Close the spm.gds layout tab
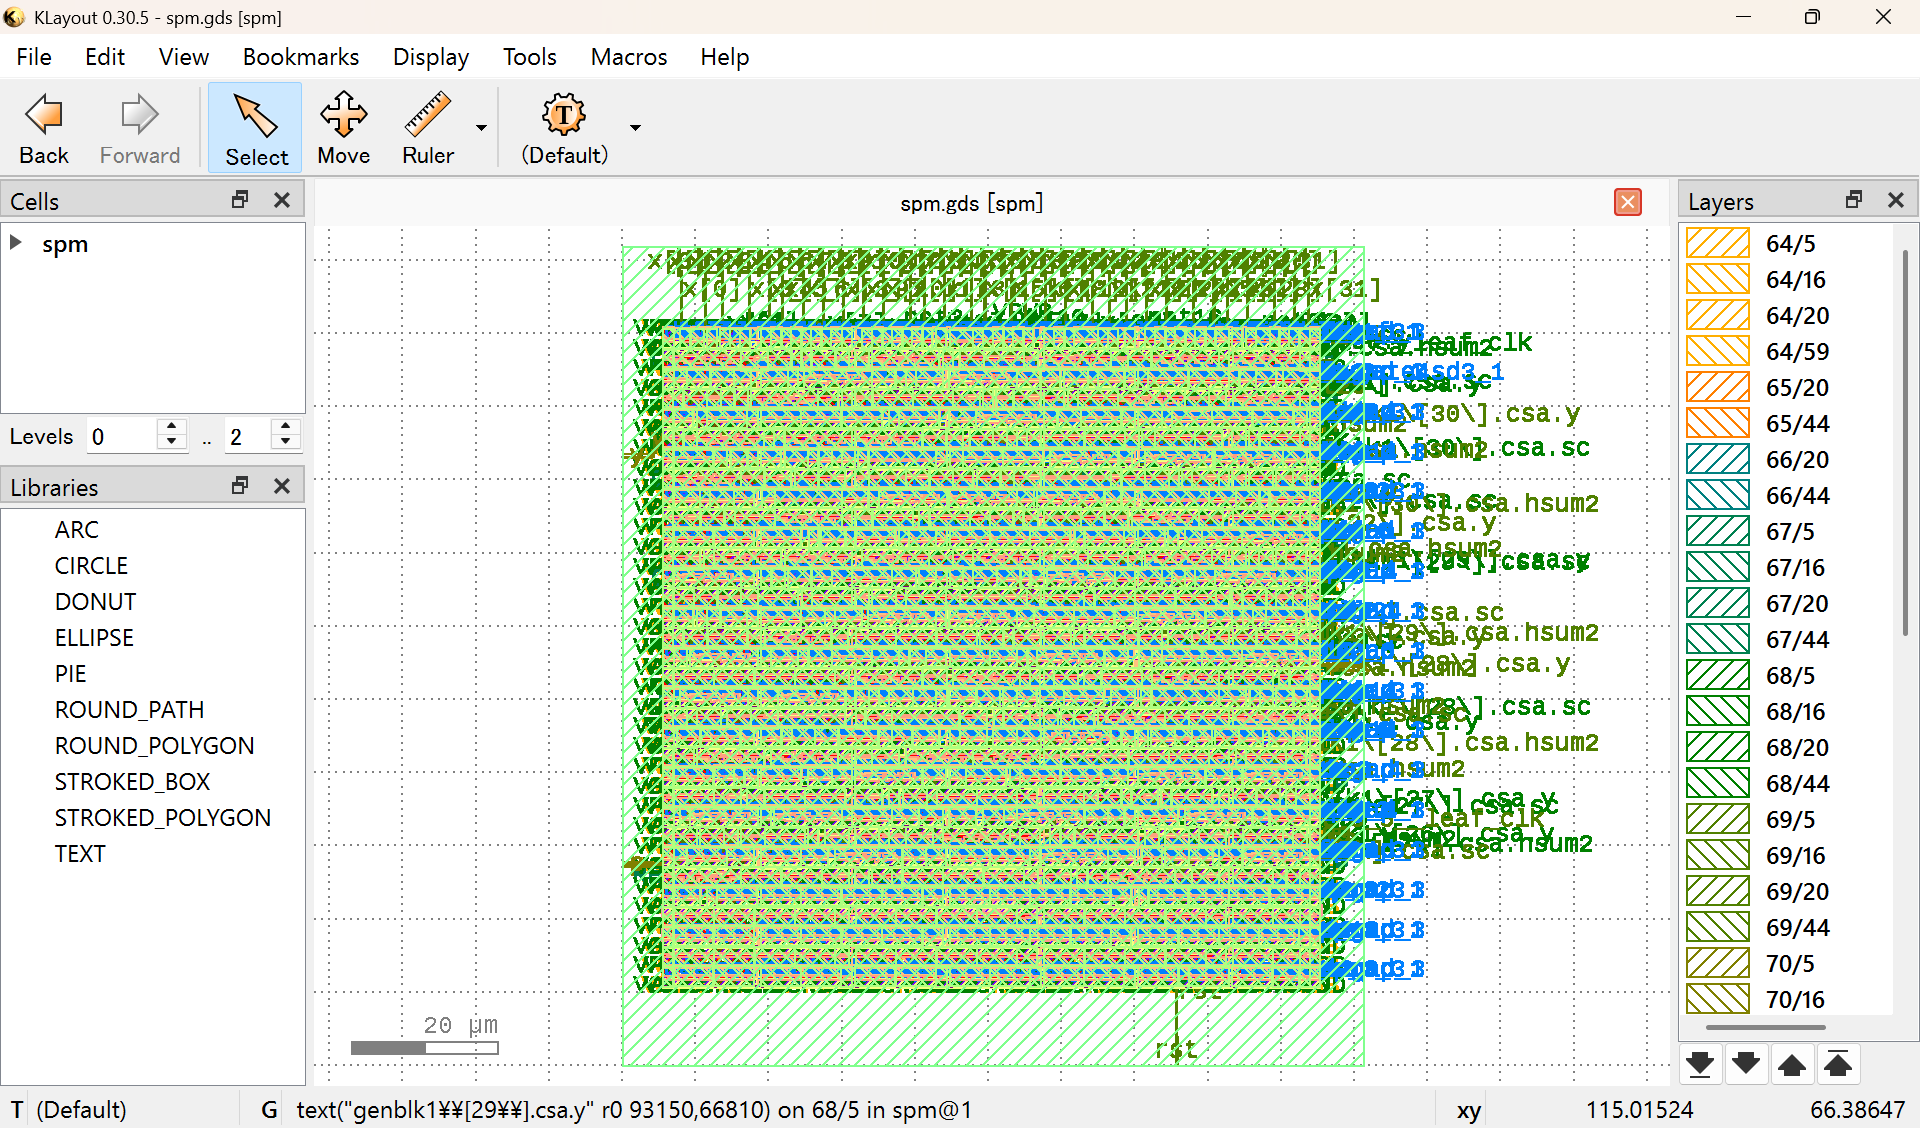Image resolution: width=1920 pixels, height=1128 pixels. (x=1627, y=202)
